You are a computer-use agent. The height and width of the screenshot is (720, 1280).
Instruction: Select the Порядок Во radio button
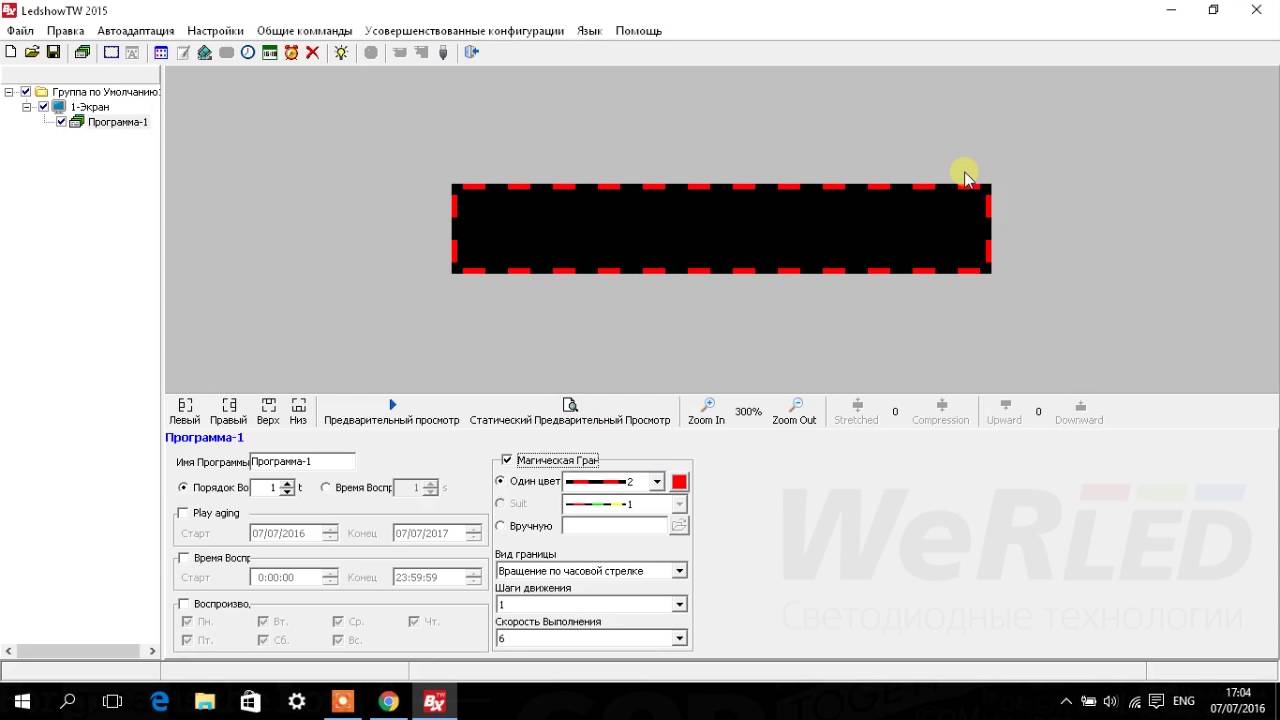(x=183, y=487)
